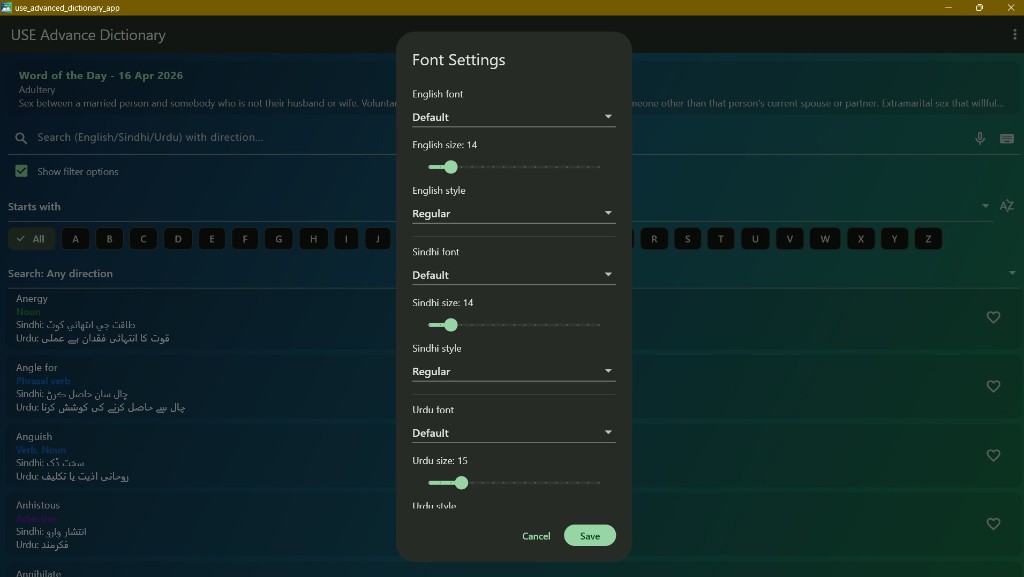Open the Urdu font dropdown
This screenshot has height=577, width=1024.
coord(513,433)
